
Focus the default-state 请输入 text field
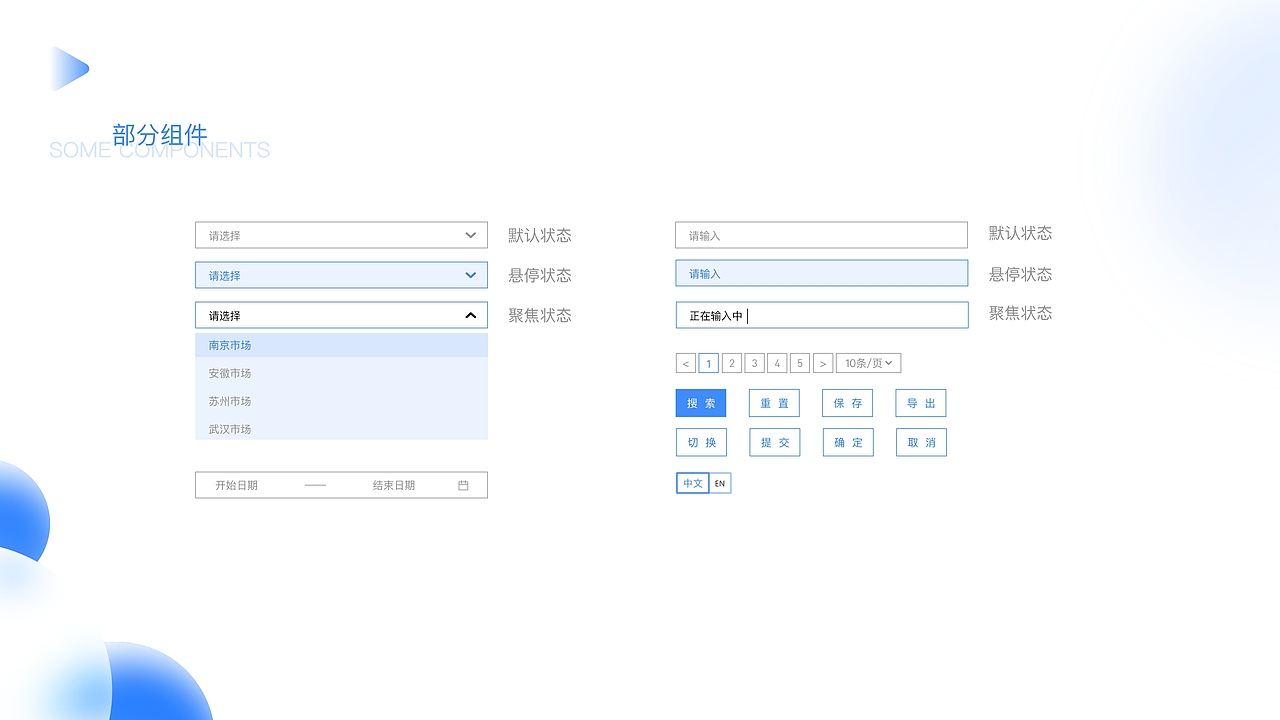tap(821, 235)
